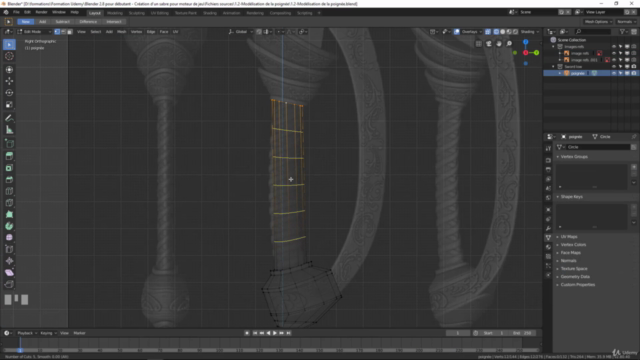Select the Inset Faces tool

pyautogui.click(x=9, y=168)
